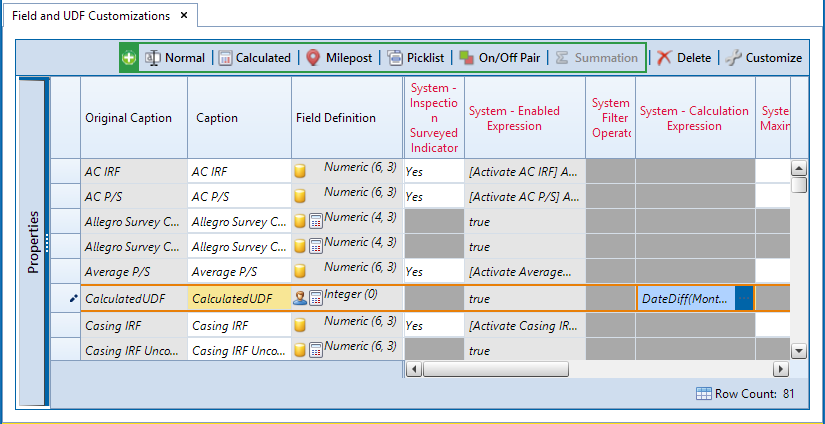Screen dimensions: 825x424
Task: Sort by Original Caption column header
Action: 134,118
